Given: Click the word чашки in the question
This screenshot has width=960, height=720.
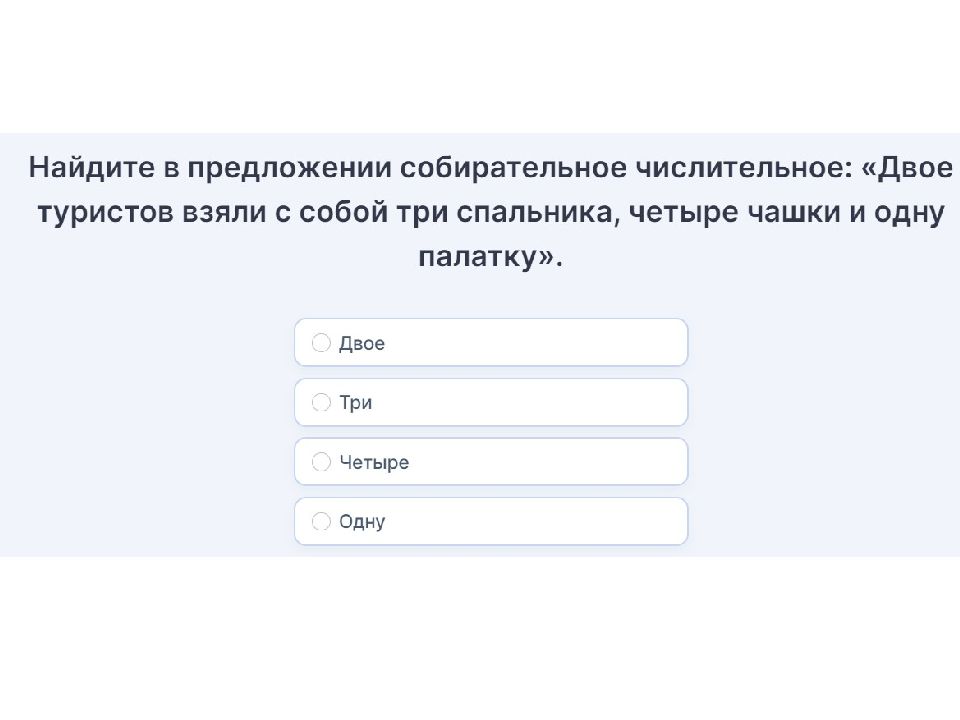Looking at the screenshot, I should (795, 212).
